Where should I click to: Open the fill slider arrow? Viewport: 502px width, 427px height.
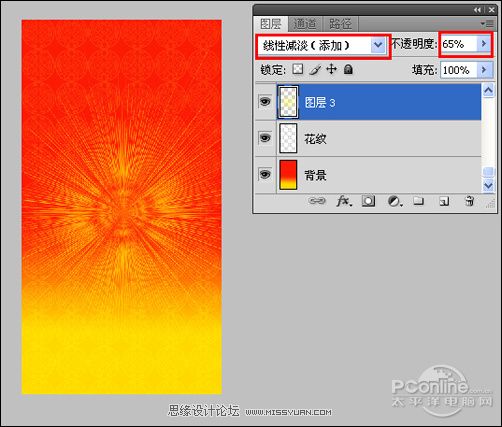point(484,70)
